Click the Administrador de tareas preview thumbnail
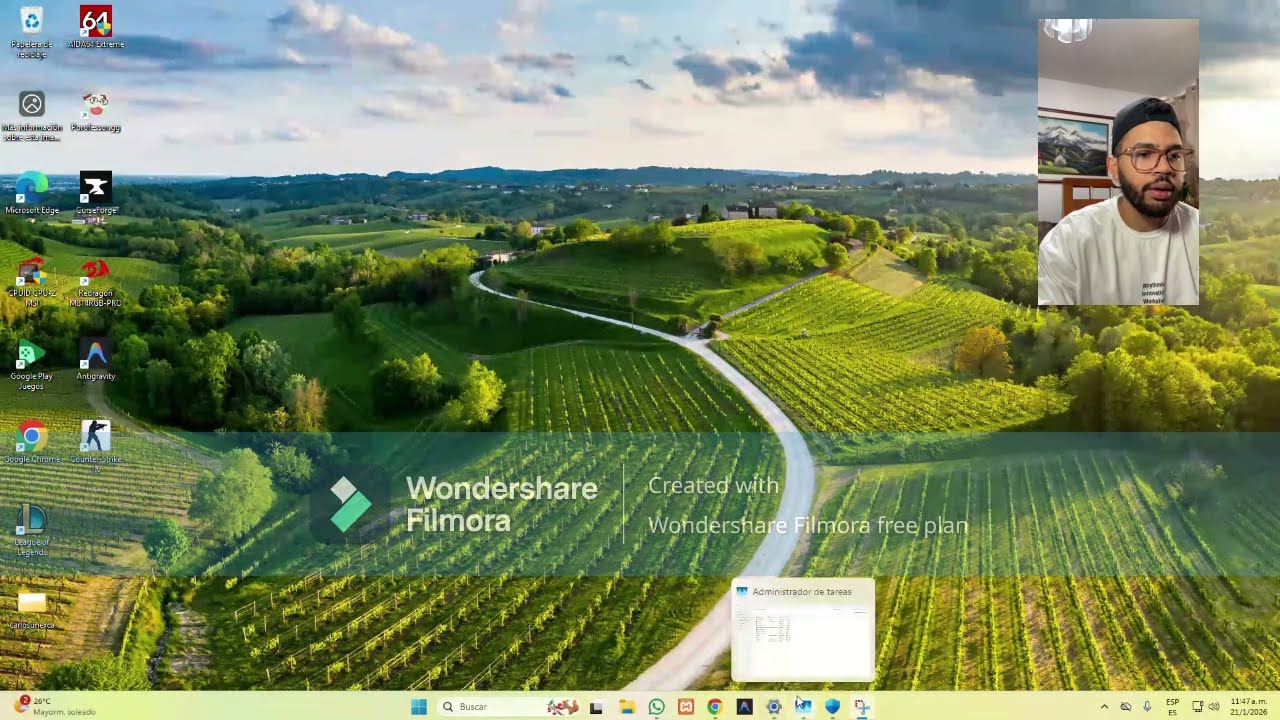Screen dimensions: 1280x720 [x=803, y=630]
